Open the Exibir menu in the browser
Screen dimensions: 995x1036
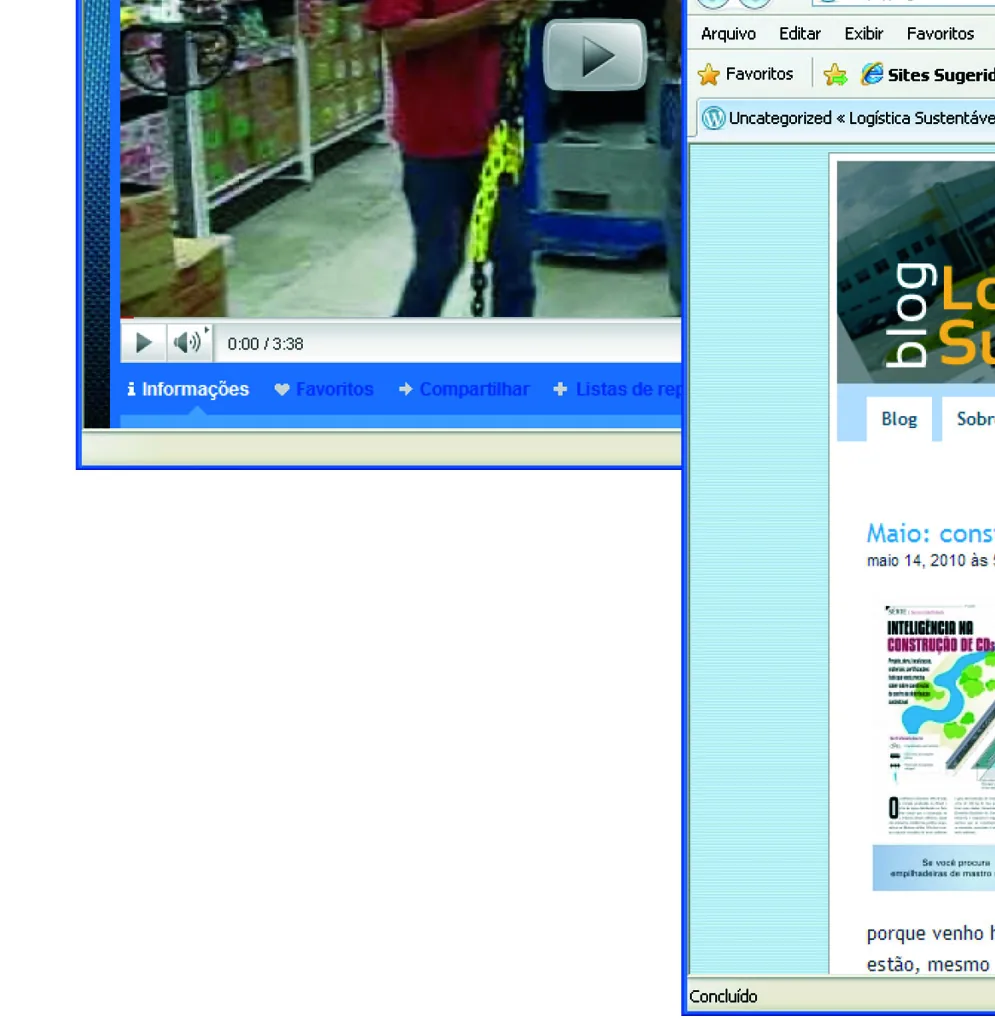coord(864,34)
